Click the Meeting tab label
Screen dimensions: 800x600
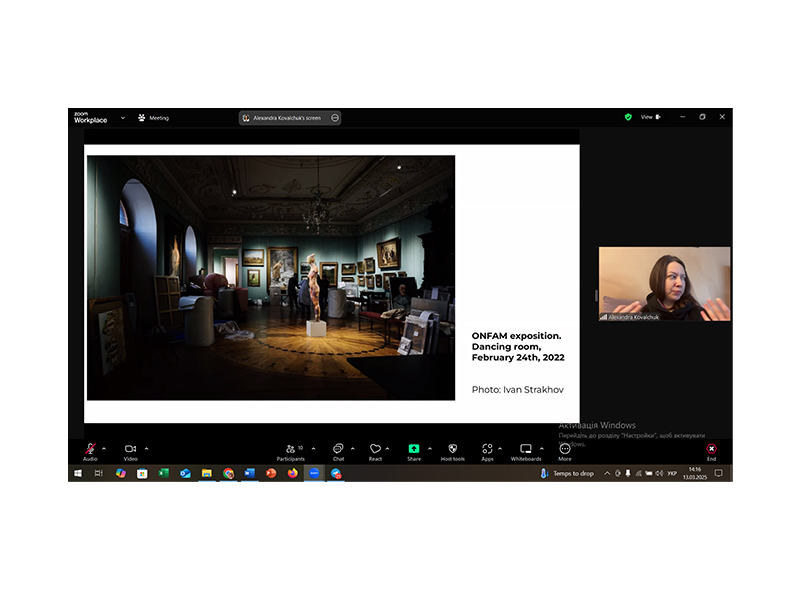click(x=158, y=118)
